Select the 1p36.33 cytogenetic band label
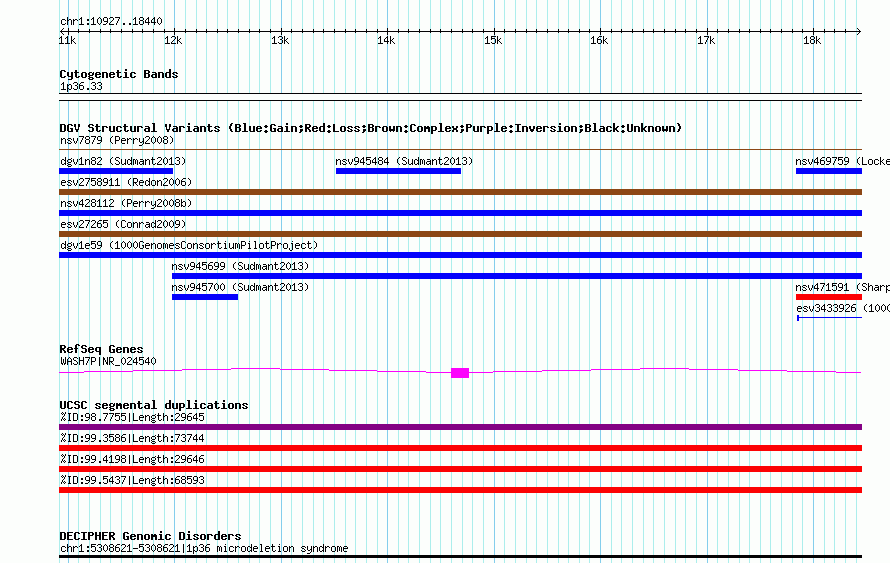The width and height of the screenshot is (890, 563). [x=81, y=86]
